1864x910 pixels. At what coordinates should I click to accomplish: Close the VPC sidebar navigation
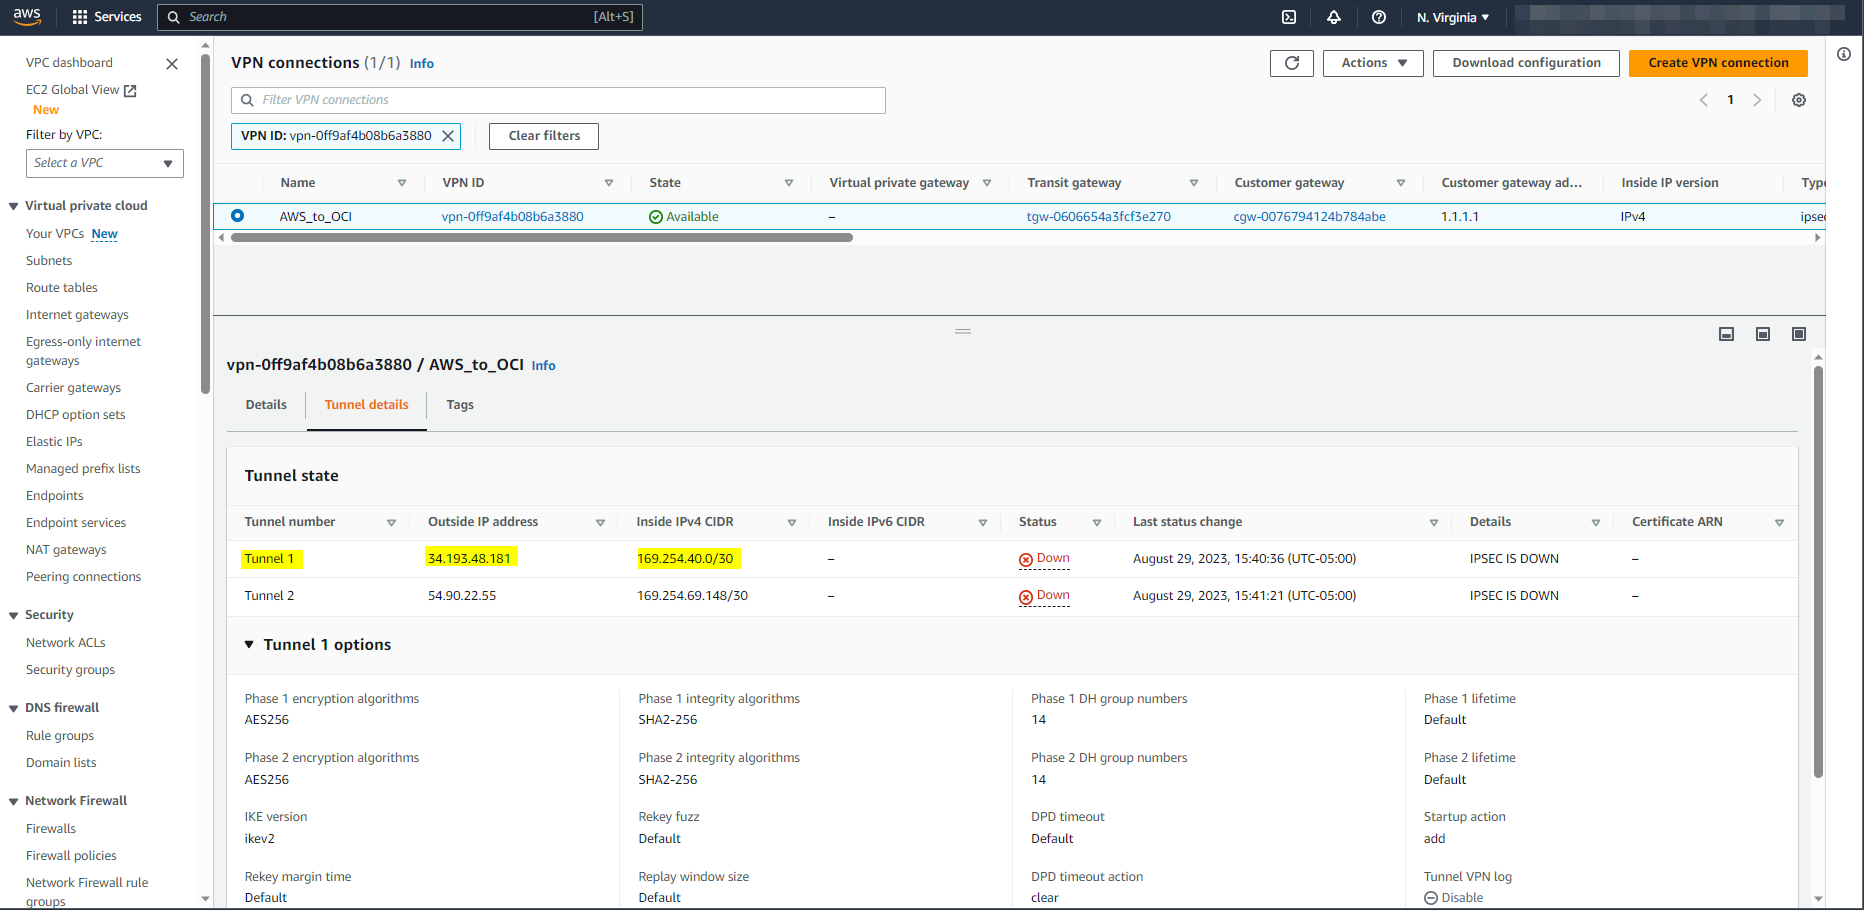point(172,64)
